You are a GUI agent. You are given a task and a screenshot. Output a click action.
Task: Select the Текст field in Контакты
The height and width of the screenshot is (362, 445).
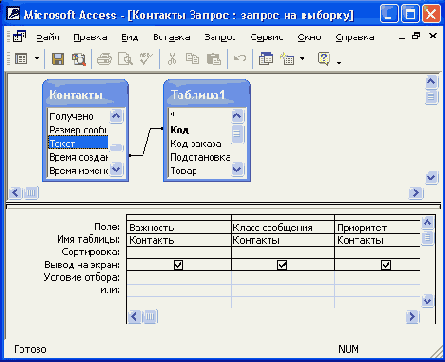(x=78, y=144)
